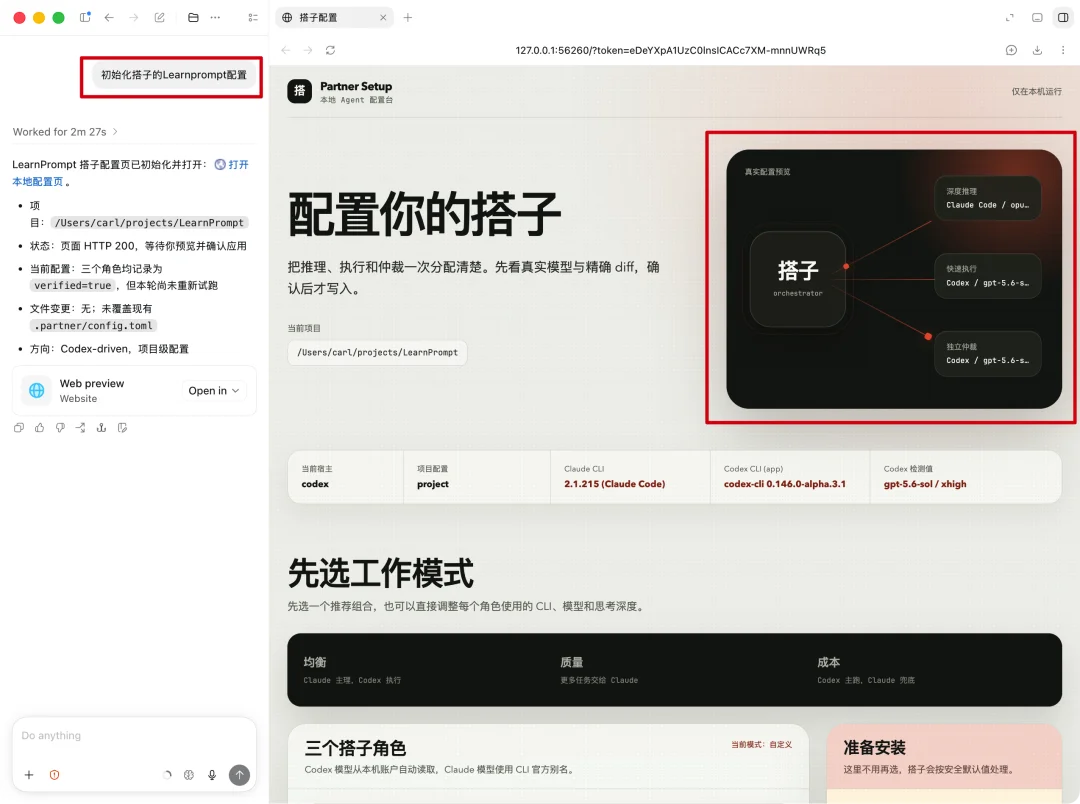Click the plus attach button in composer
Screen dimensions: 1080x804
coord(29,775)
